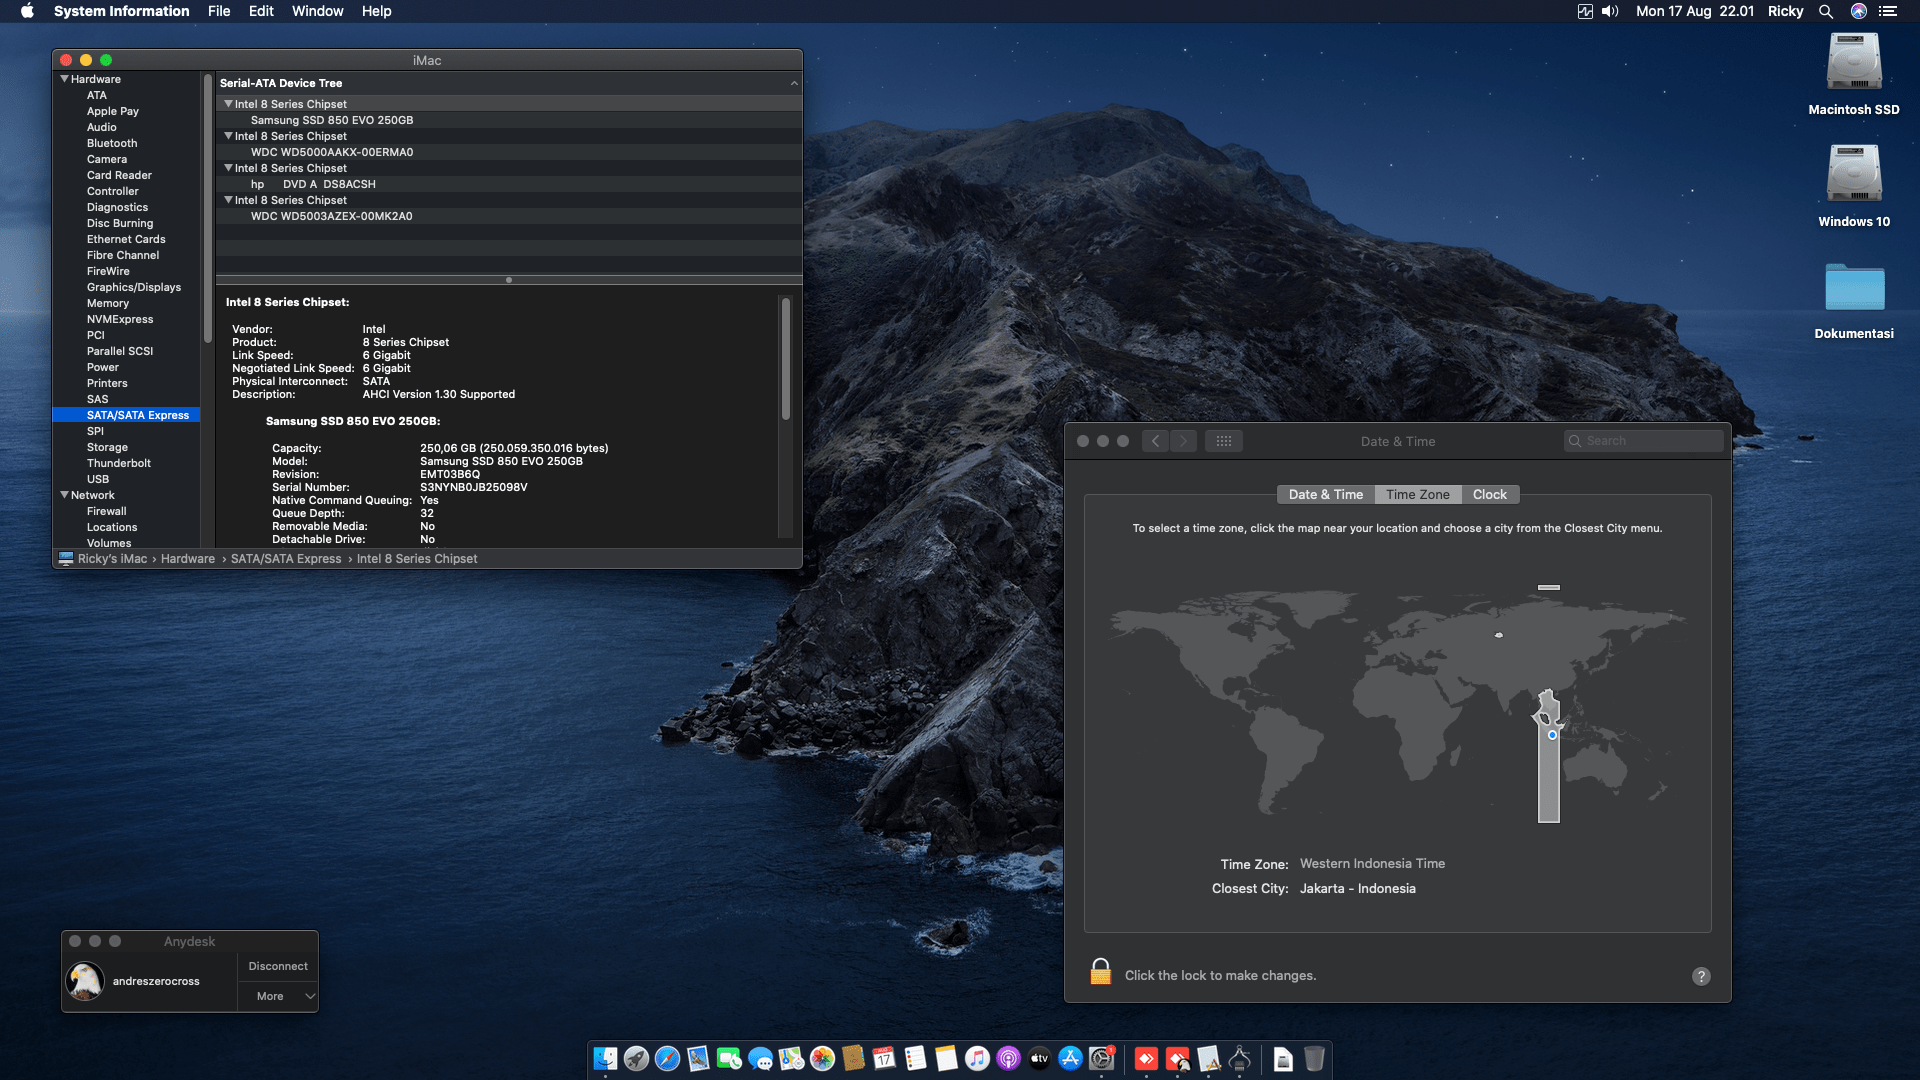Open the App Store from the Dock
The width and height of the screenshot is (1920, 1080).
coord(1070,1058)
